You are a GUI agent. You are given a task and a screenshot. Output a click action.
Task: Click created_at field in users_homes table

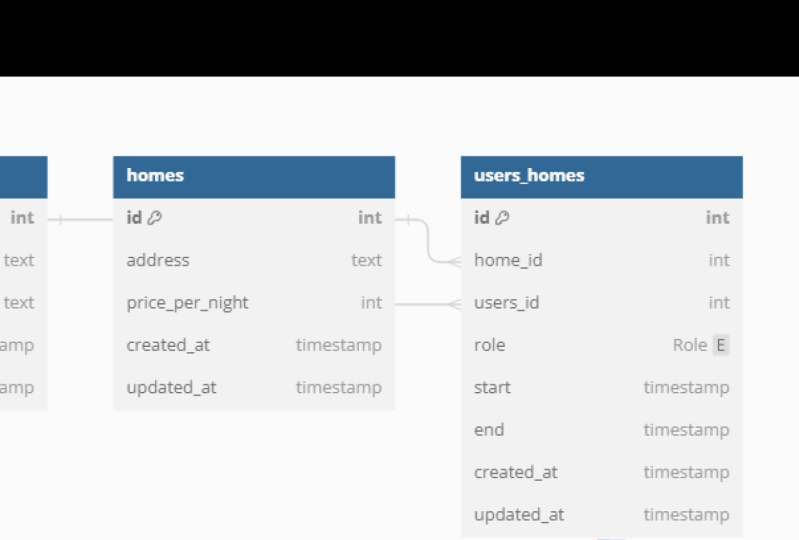pos(516,473)
